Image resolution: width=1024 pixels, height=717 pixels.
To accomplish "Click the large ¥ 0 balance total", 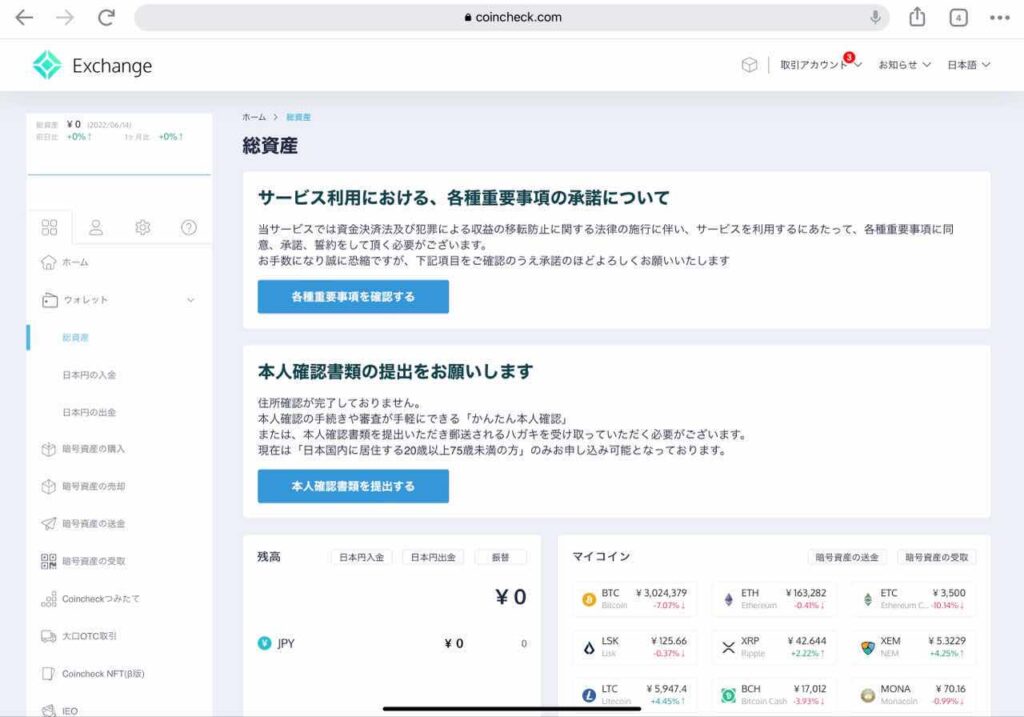I will 511,597.
